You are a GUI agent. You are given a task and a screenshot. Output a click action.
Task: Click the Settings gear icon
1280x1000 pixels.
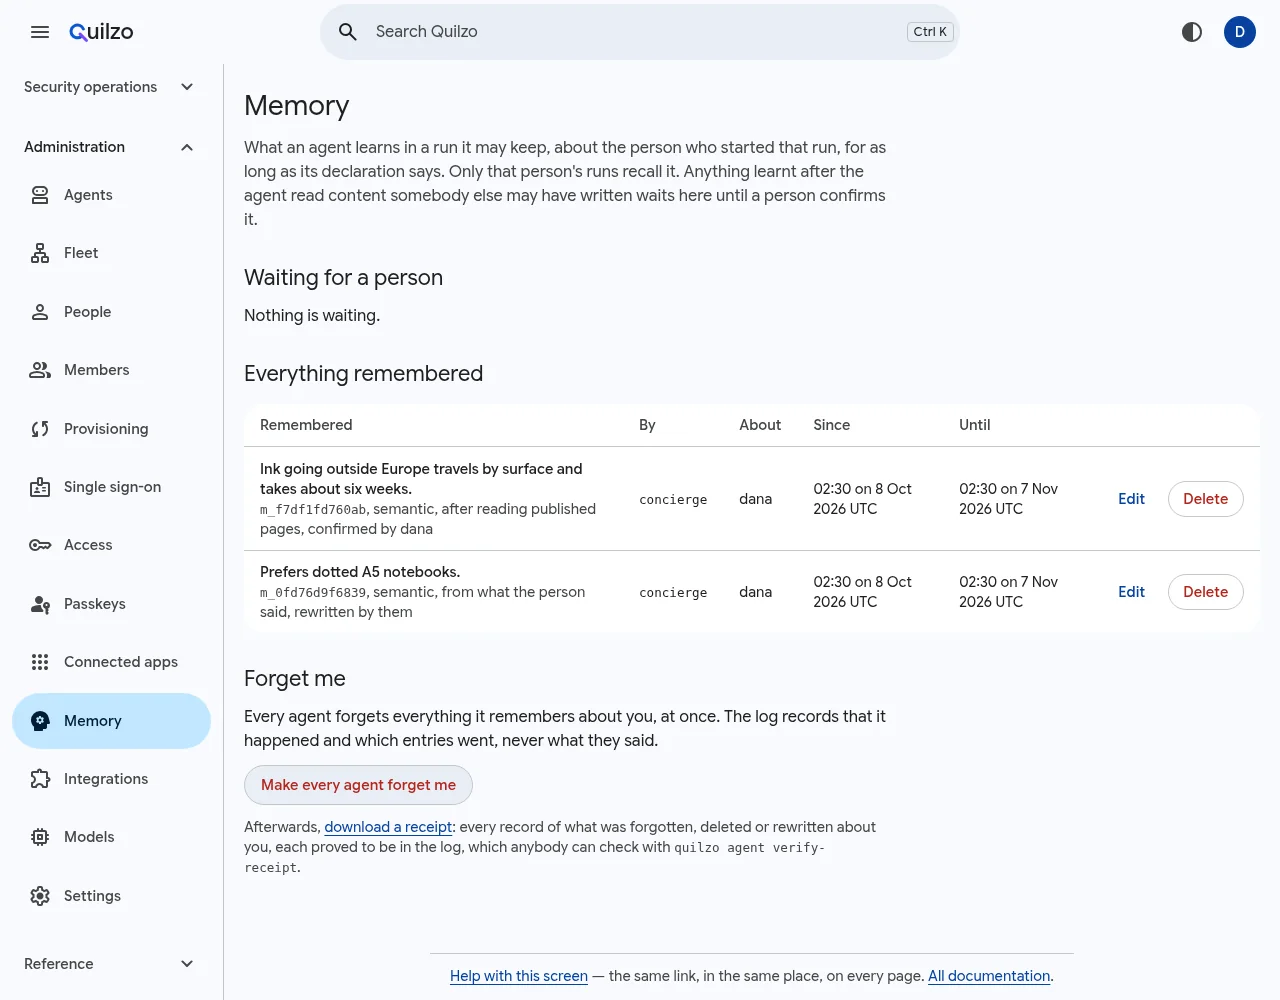(x=40, y=896)
